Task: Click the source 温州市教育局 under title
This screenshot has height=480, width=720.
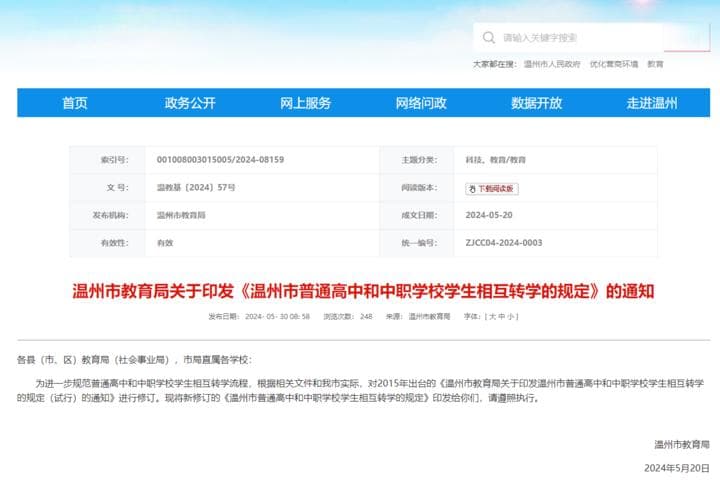Action: coord(429,316)
